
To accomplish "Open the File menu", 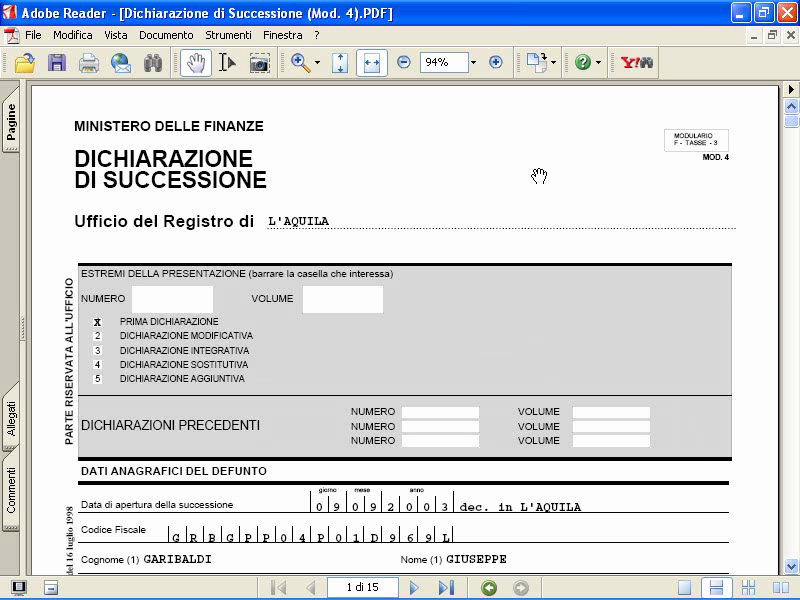I will (33, 35).
